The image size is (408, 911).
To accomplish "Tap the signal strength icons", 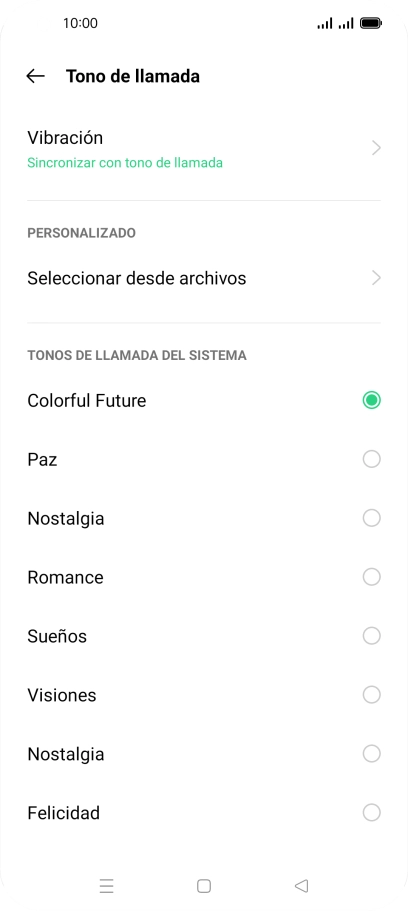I will (335, 23).
